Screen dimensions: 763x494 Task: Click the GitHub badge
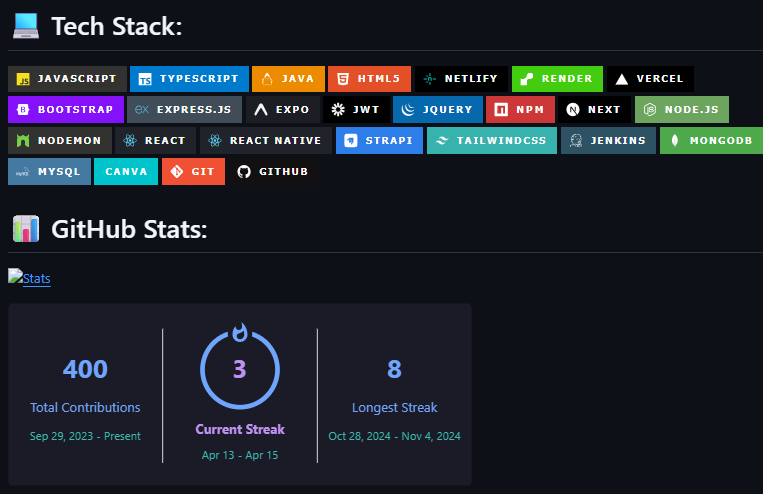[273, 171]
